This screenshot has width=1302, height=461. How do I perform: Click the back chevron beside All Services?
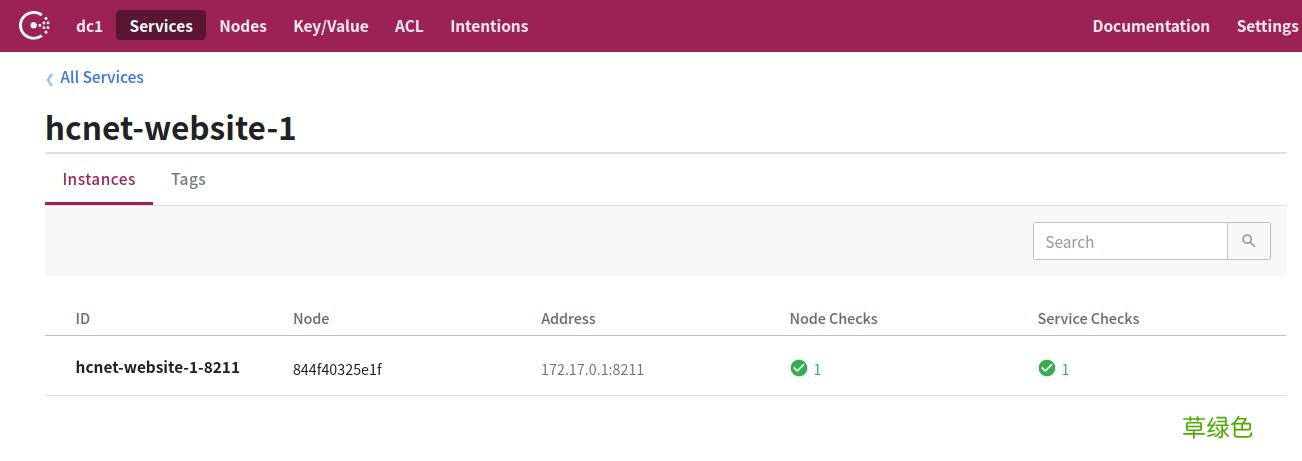50,79
